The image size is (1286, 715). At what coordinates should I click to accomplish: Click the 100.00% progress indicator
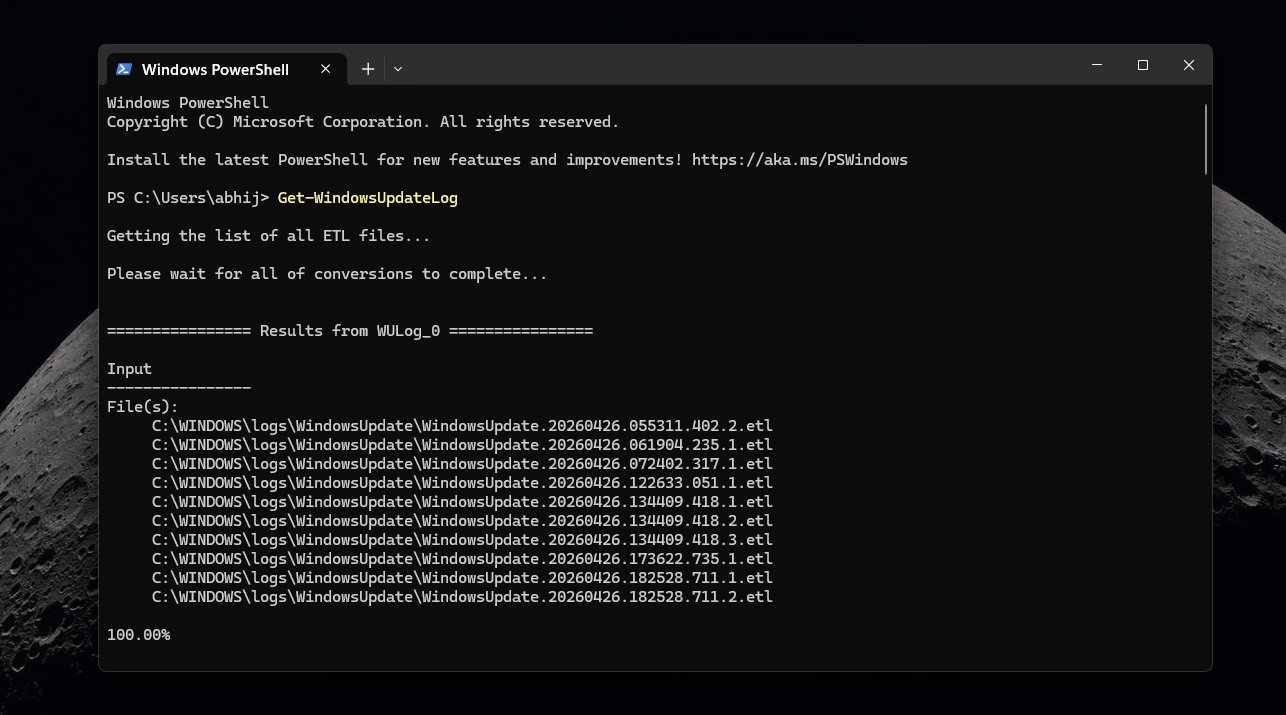pyautogui.click(x=138, y=634)
